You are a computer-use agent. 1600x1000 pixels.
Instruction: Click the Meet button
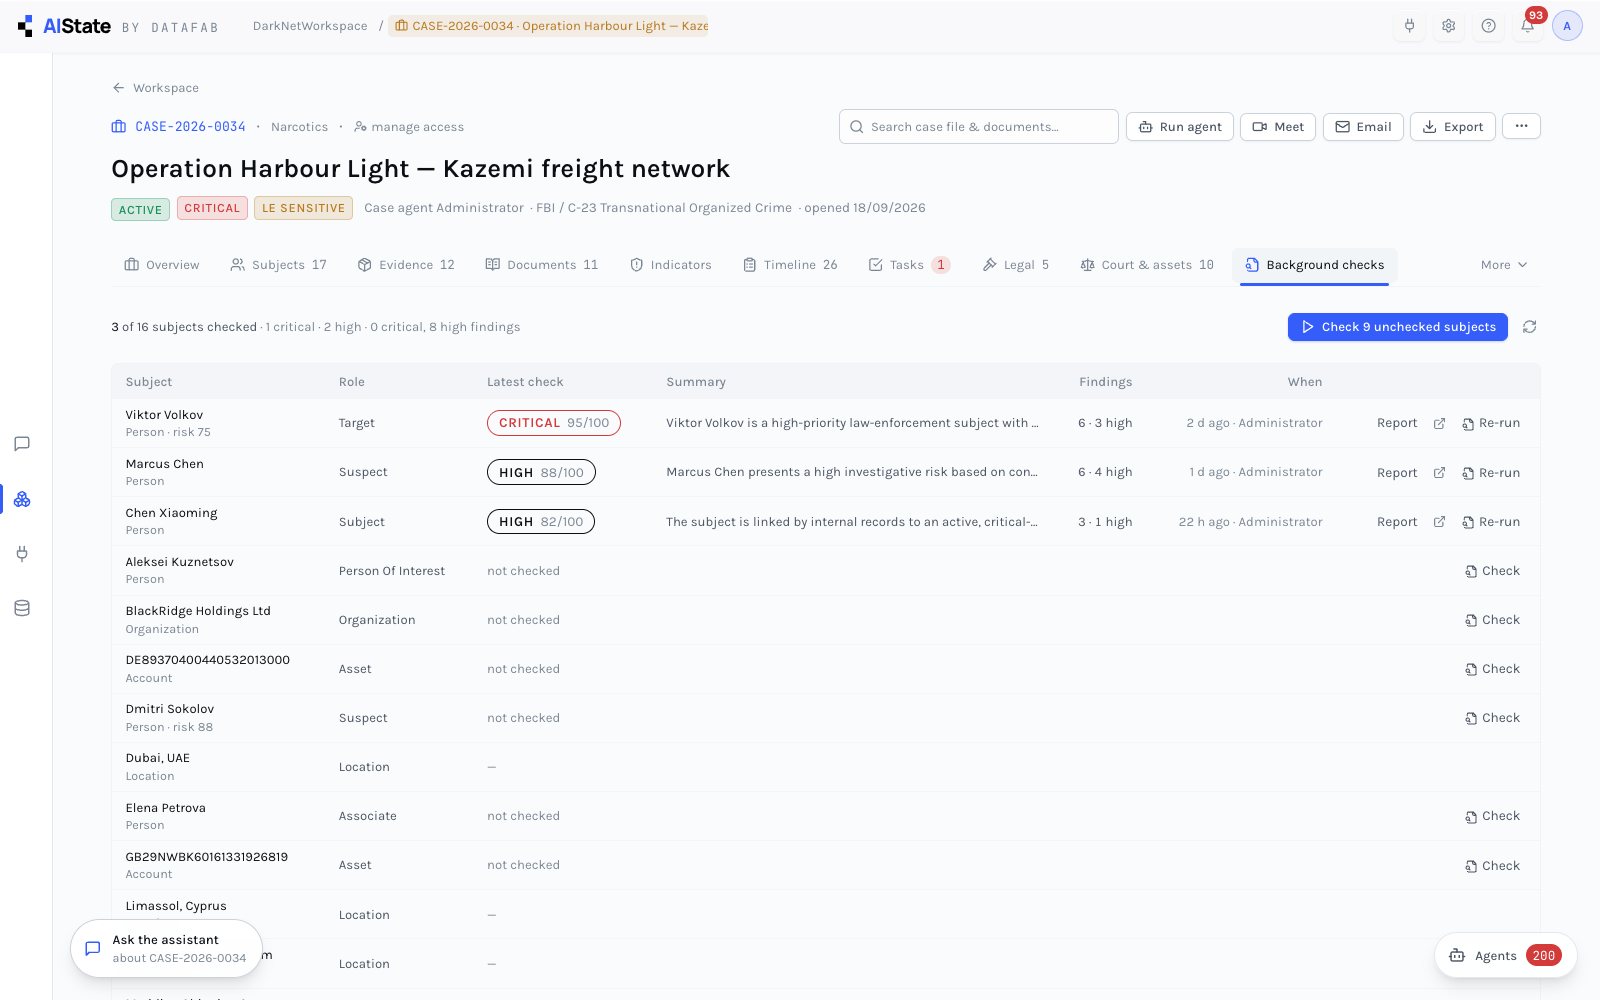[x=1278, y=127]
